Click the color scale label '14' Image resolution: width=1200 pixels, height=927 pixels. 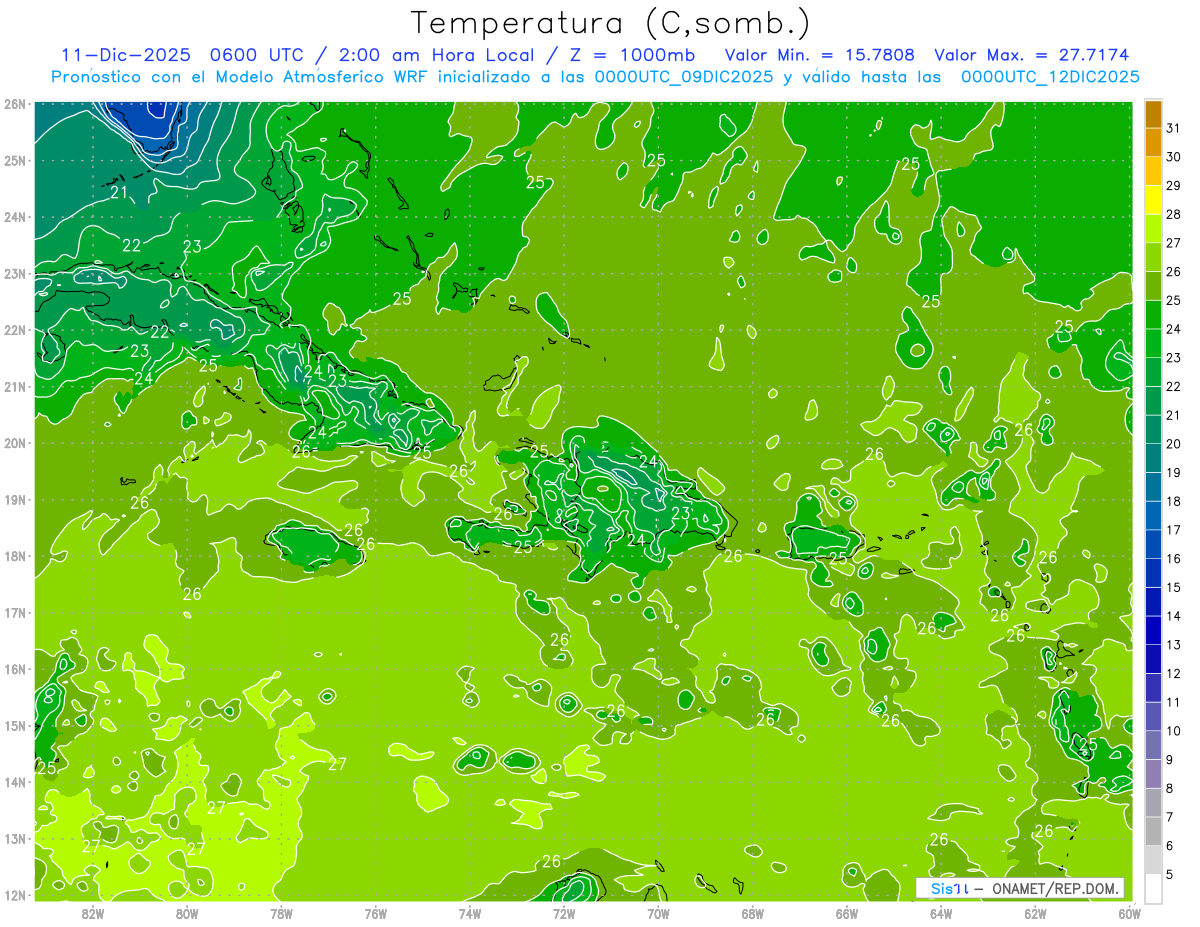[x=1174, y=616]
